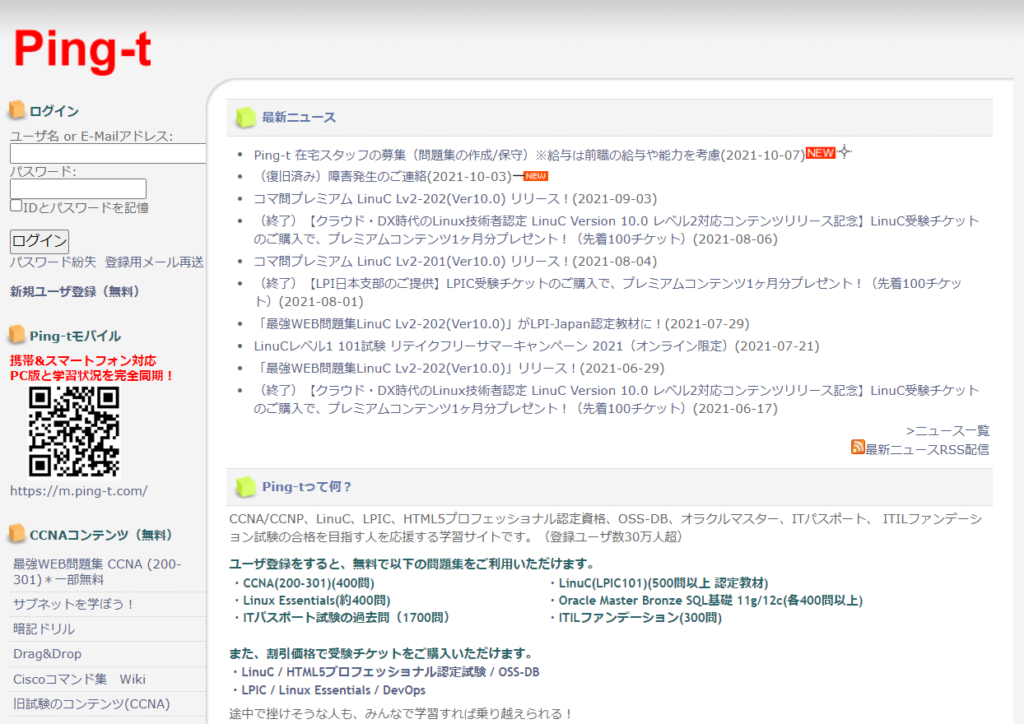Open the >ニュース一覧 link

(948, 431)
